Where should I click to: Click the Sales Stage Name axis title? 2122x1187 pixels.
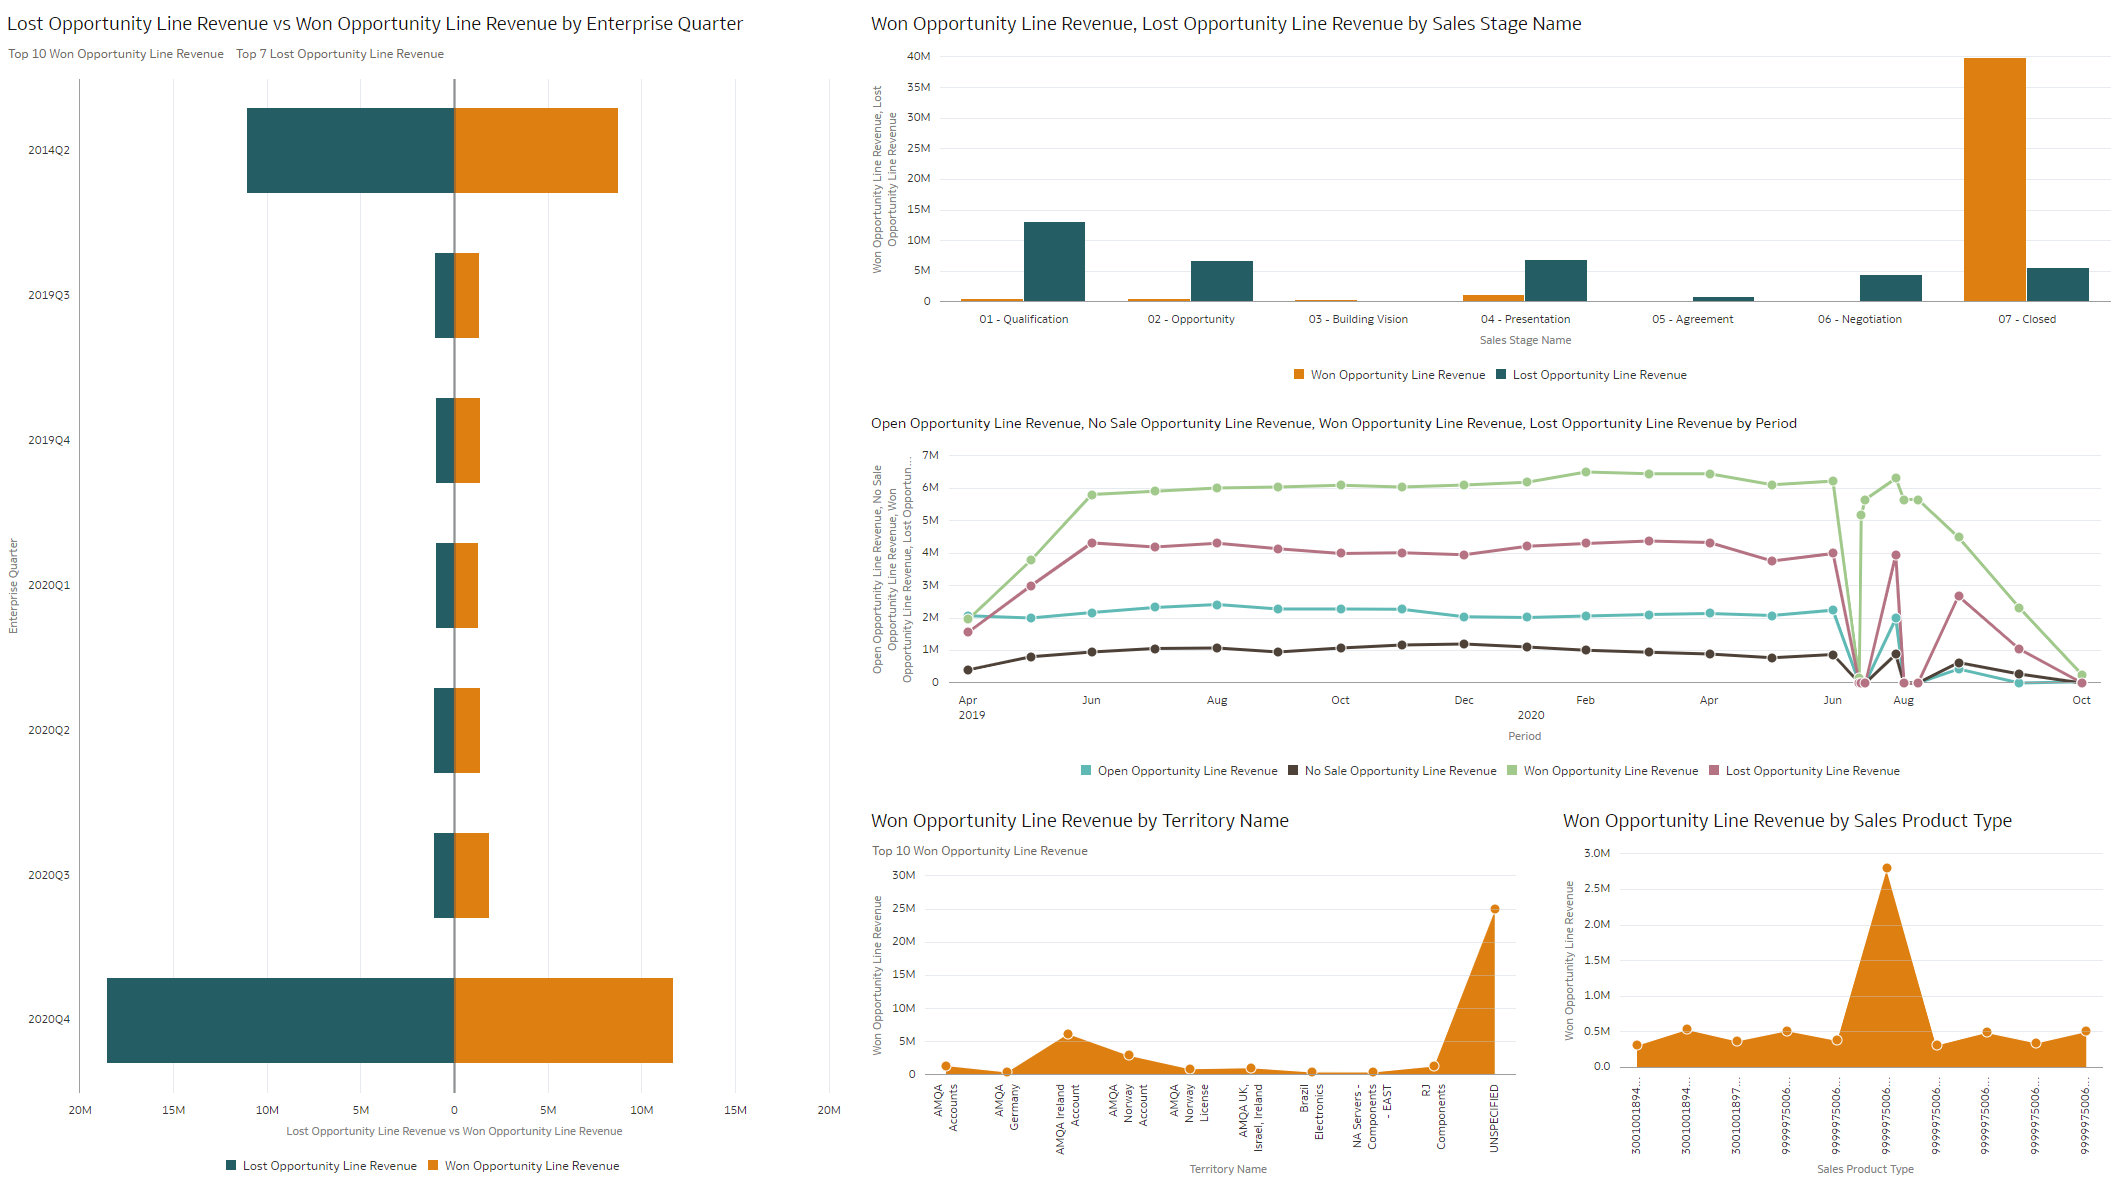point(1525,340)
